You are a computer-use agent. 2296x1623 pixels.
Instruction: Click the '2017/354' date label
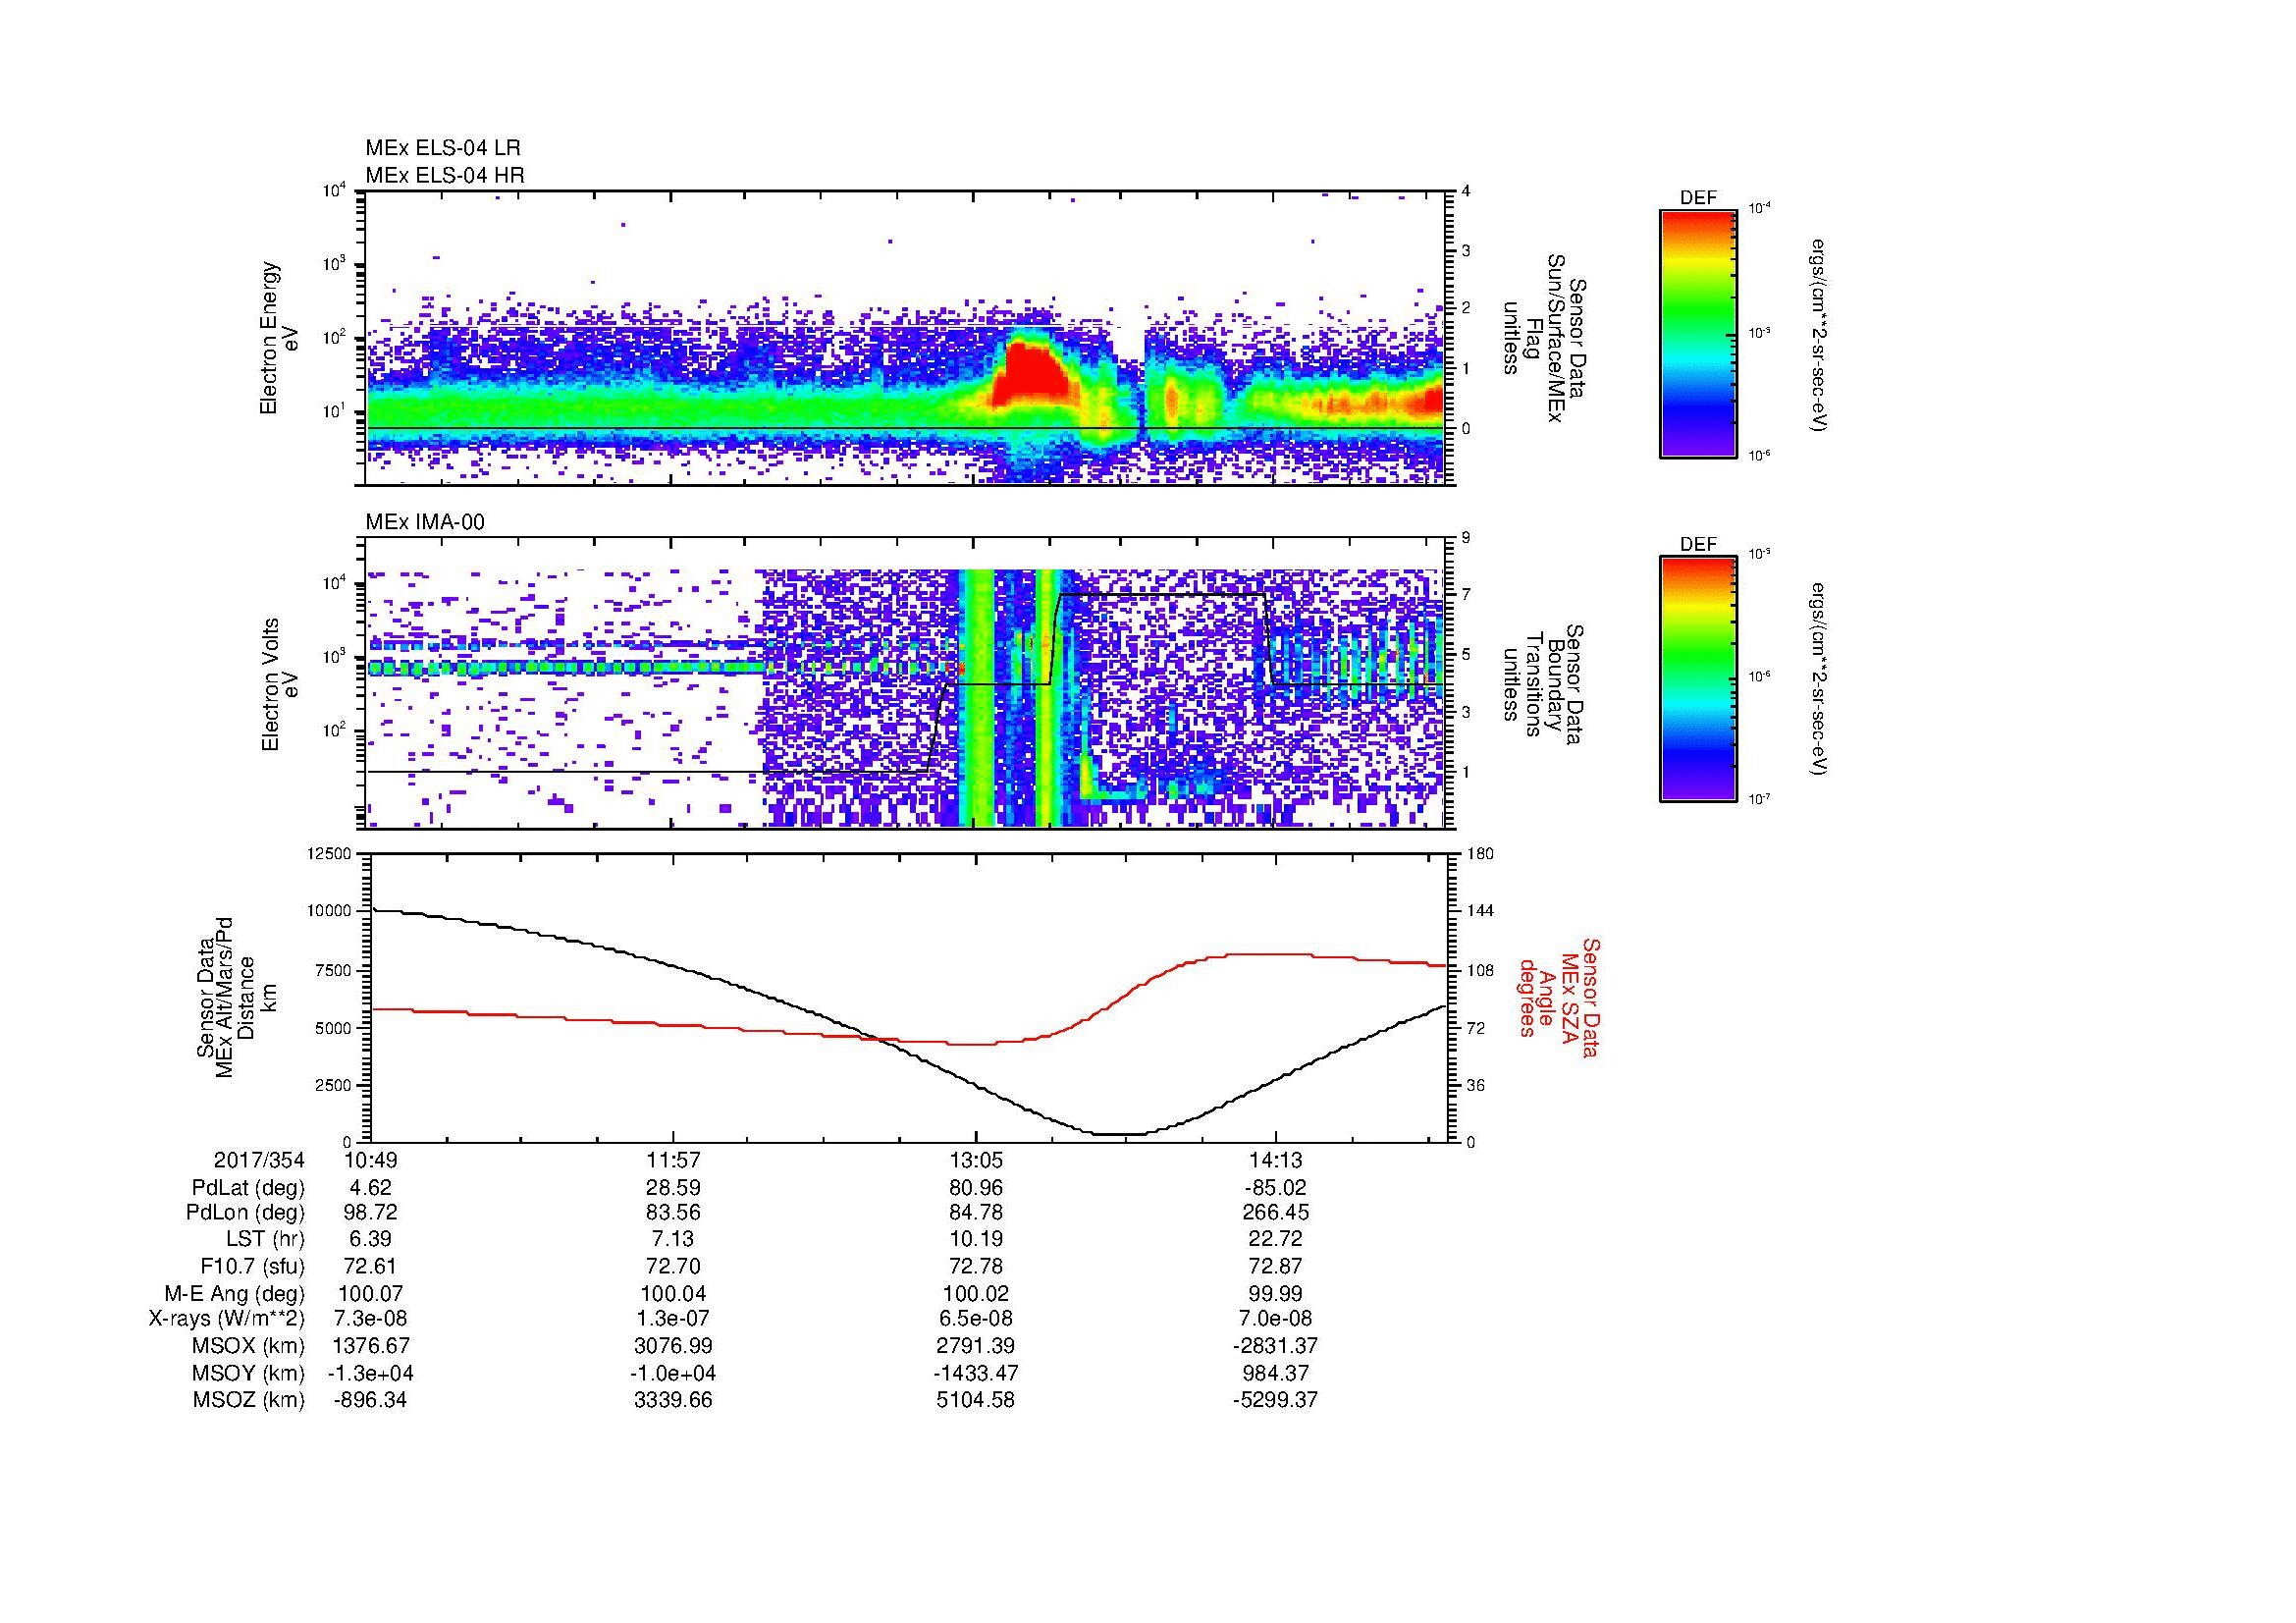point(260,1161)
